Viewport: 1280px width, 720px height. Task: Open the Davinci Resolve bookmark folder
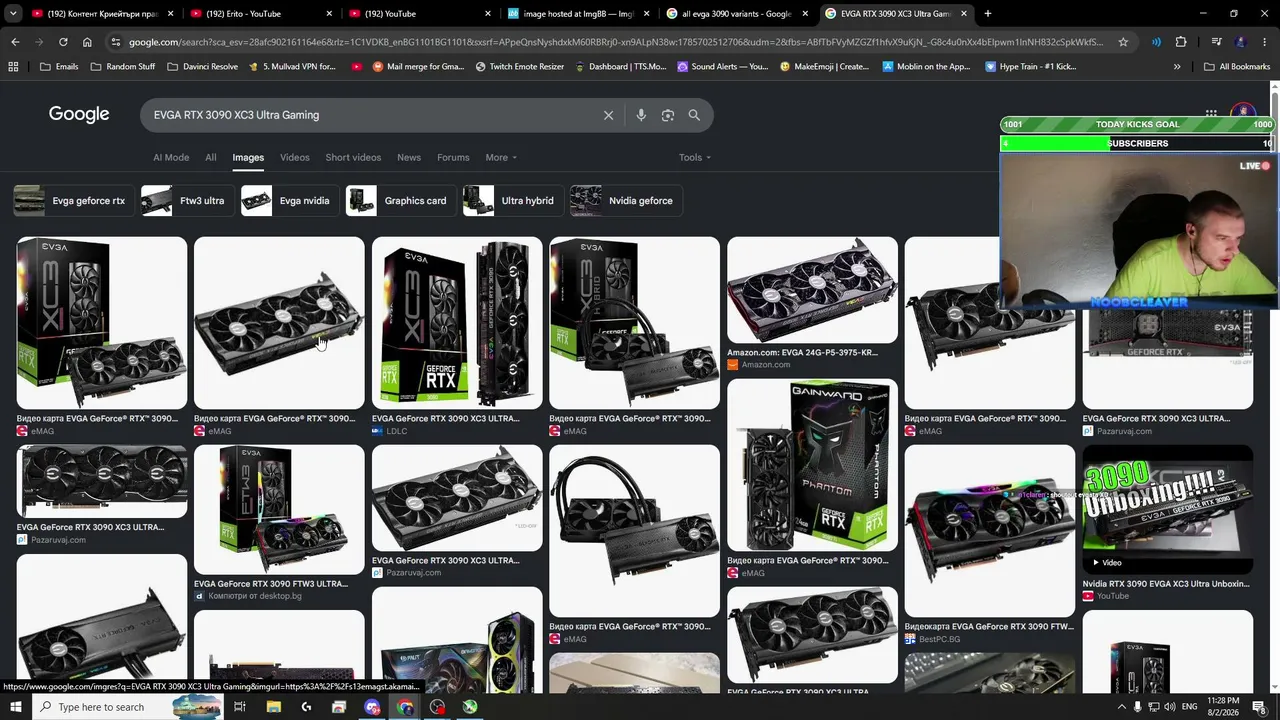(202, 67)
